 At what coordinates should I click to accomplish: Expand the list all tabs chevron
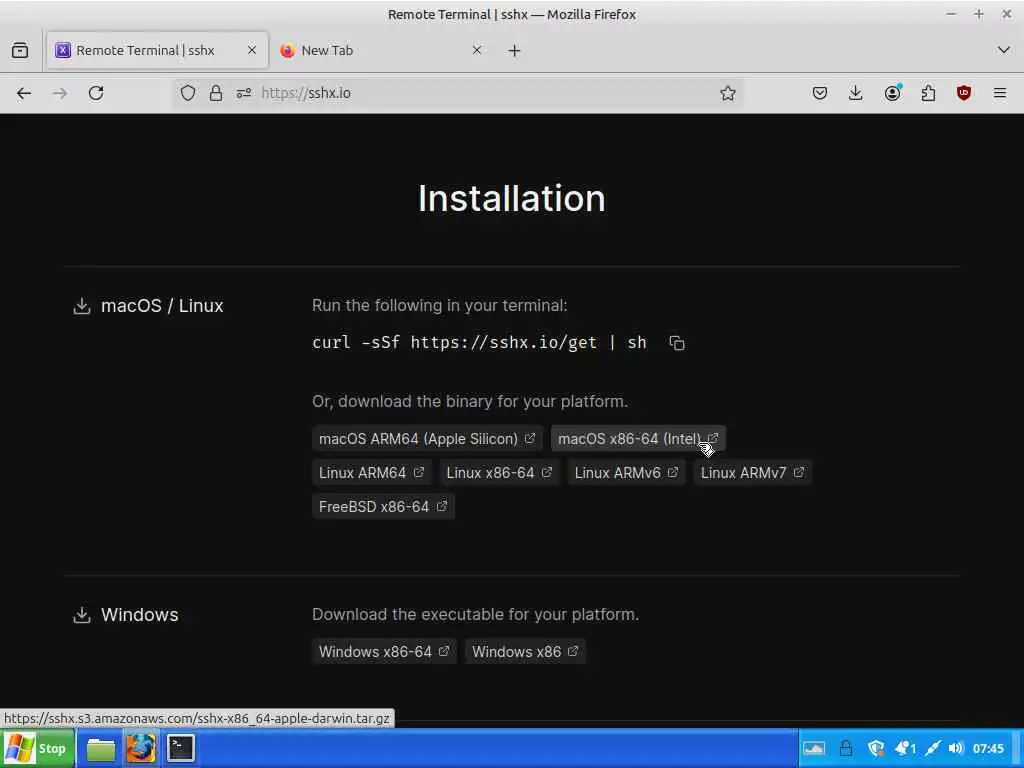point(1004,50)
